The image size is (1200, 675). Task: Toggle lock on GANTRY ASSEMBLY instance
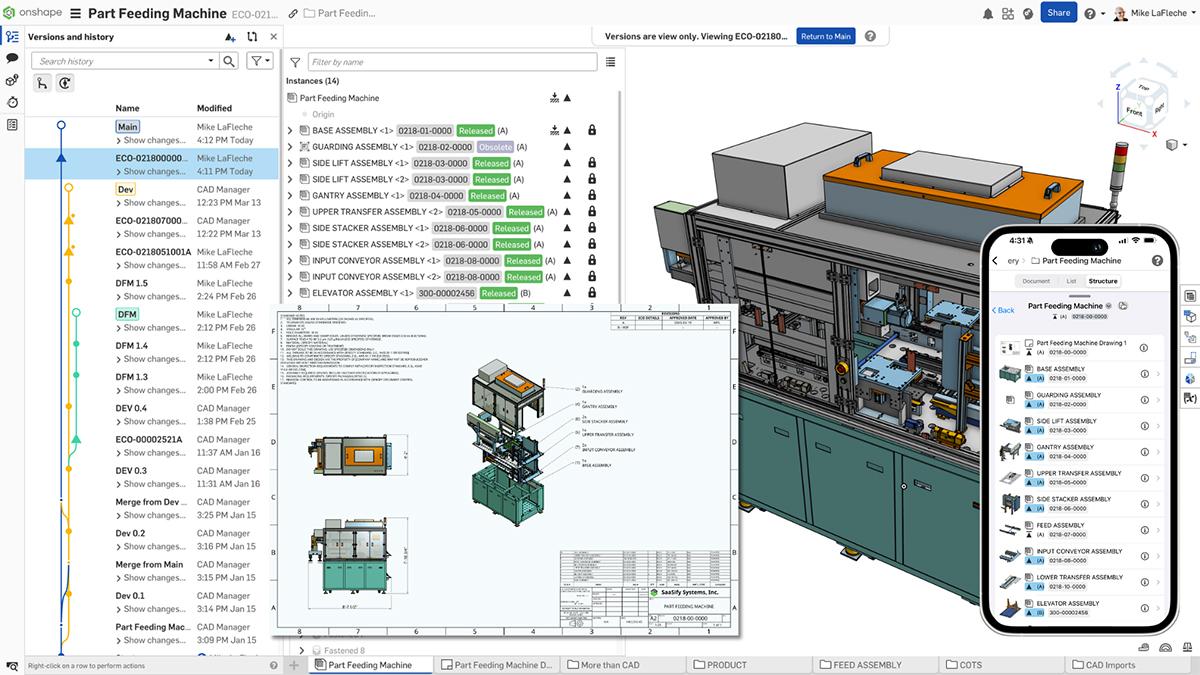pyautogui.click(x=592, y=196)
